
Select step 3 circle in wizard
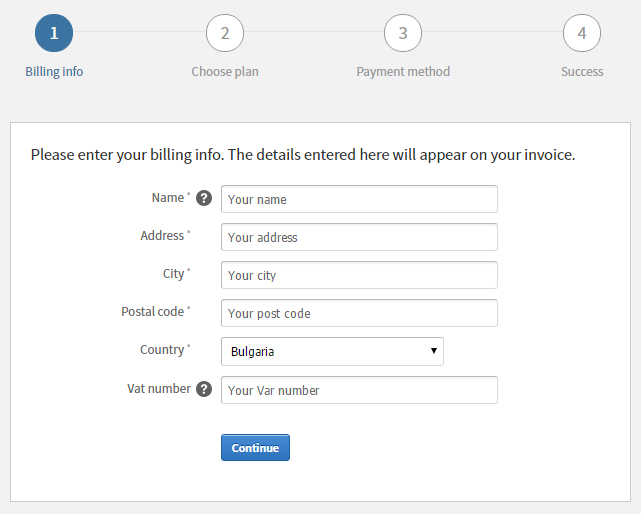coord(403,33)
